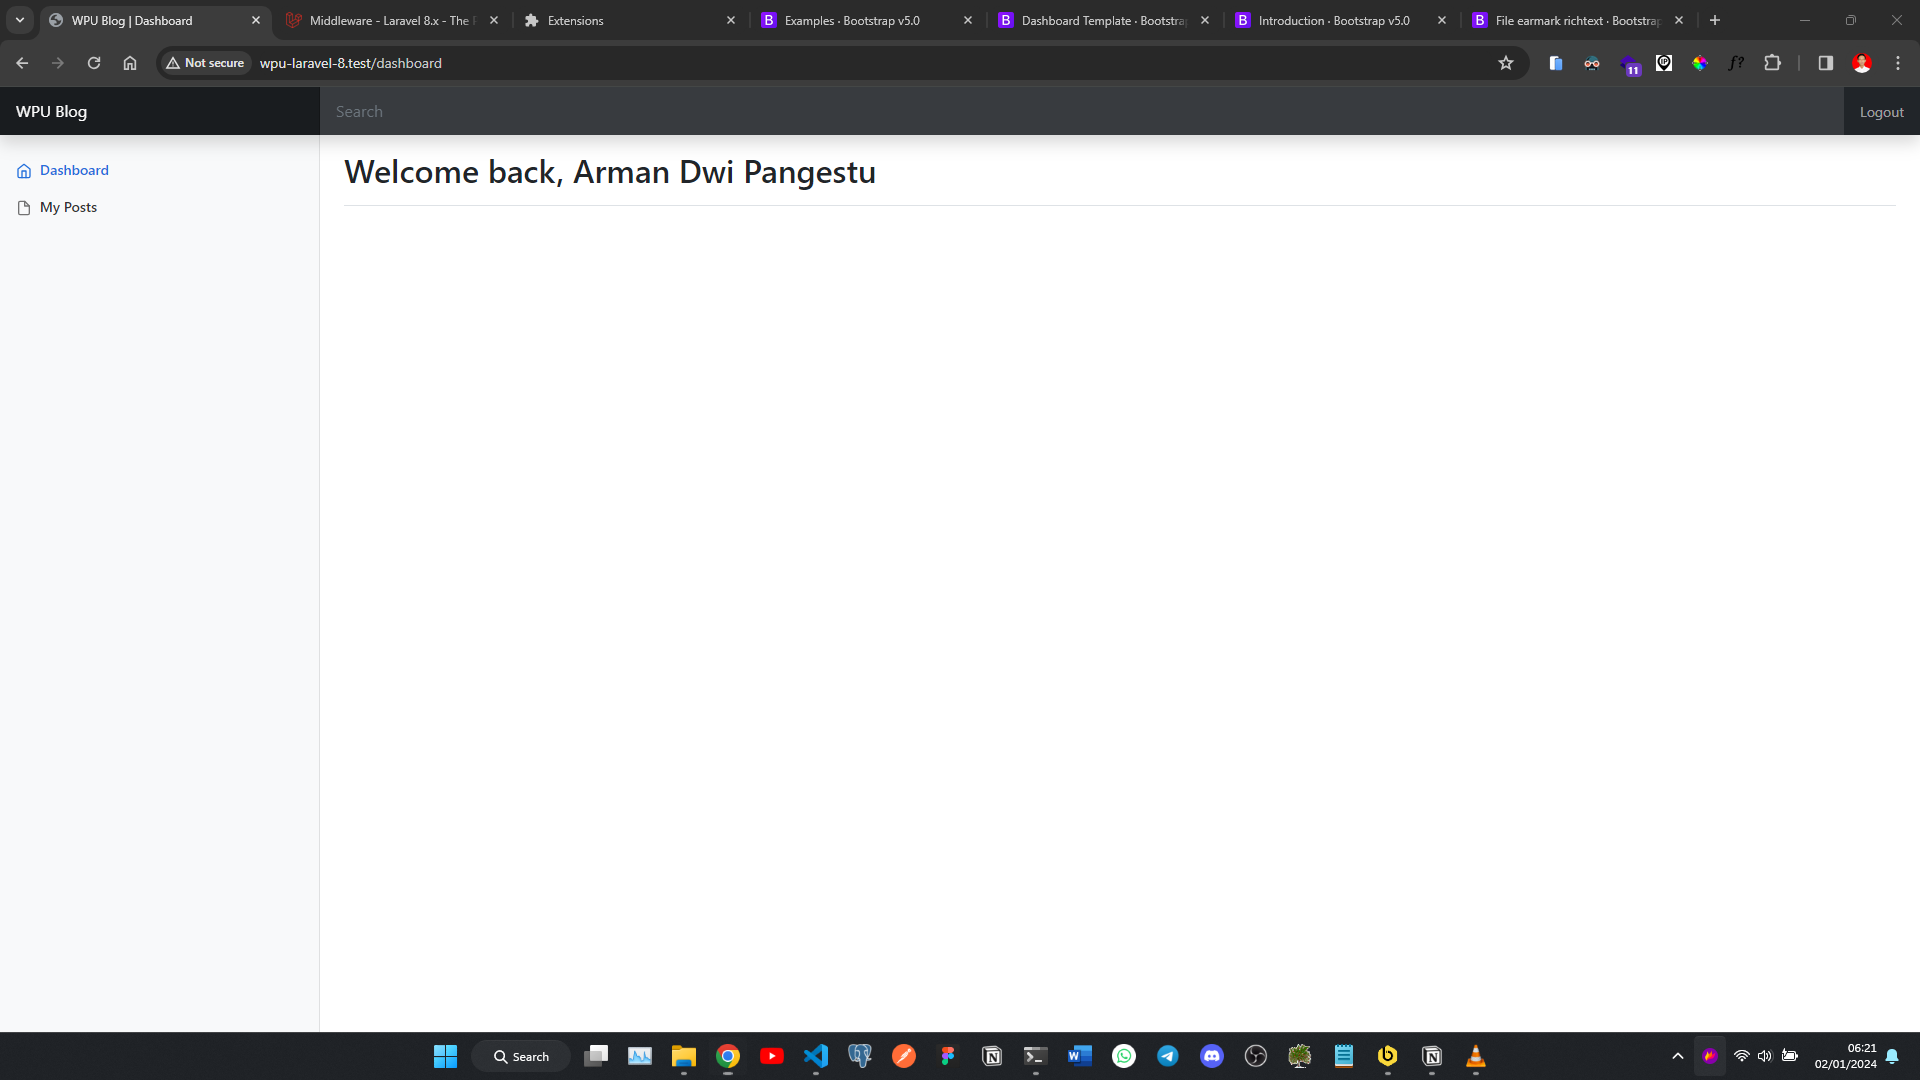Screen dimensions: 1920x1080
Task: Click the Logout button
Action: [1881, 111]
